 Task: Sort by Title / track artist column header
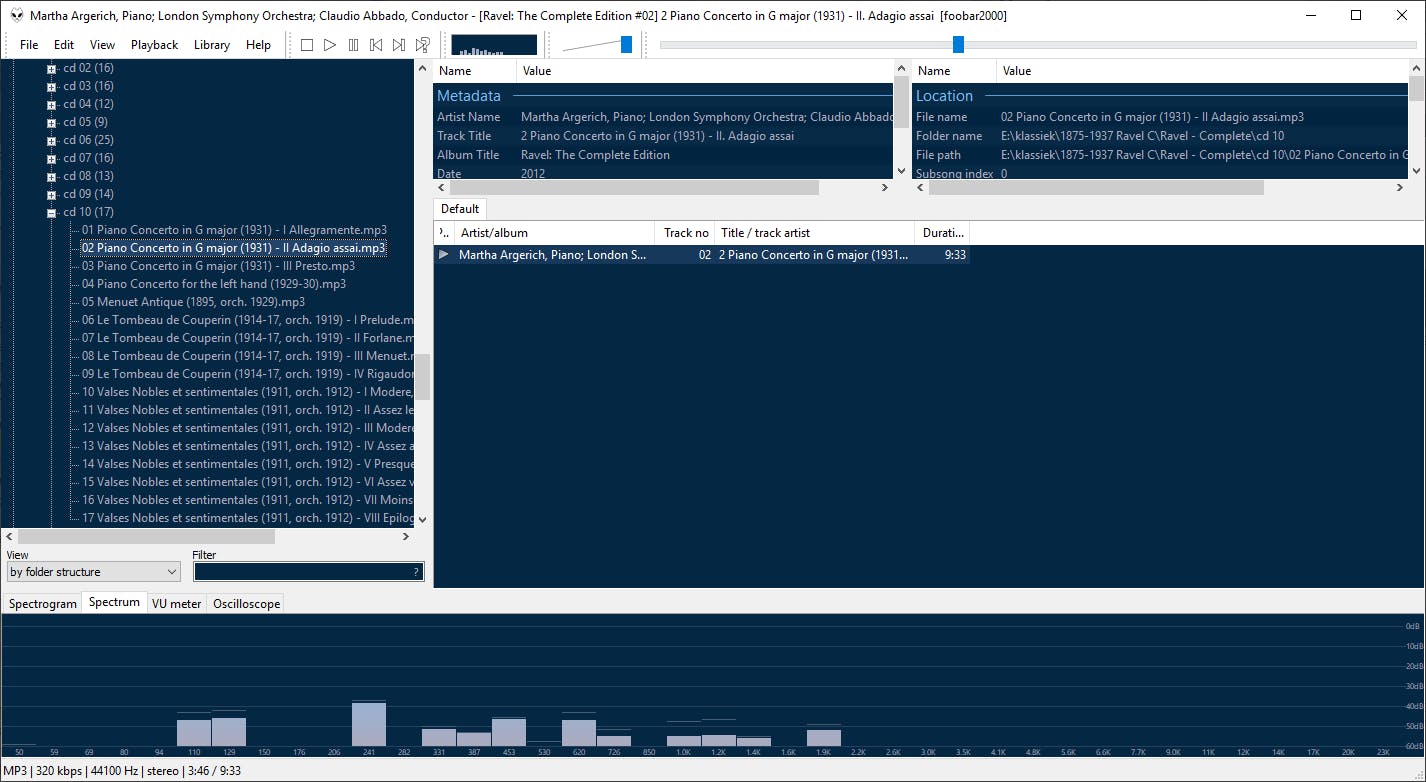tap(814, 233)
